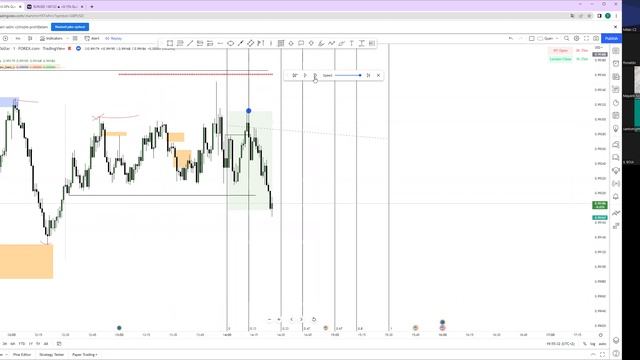Click the blue restart button in notification bar

(70, 27)
